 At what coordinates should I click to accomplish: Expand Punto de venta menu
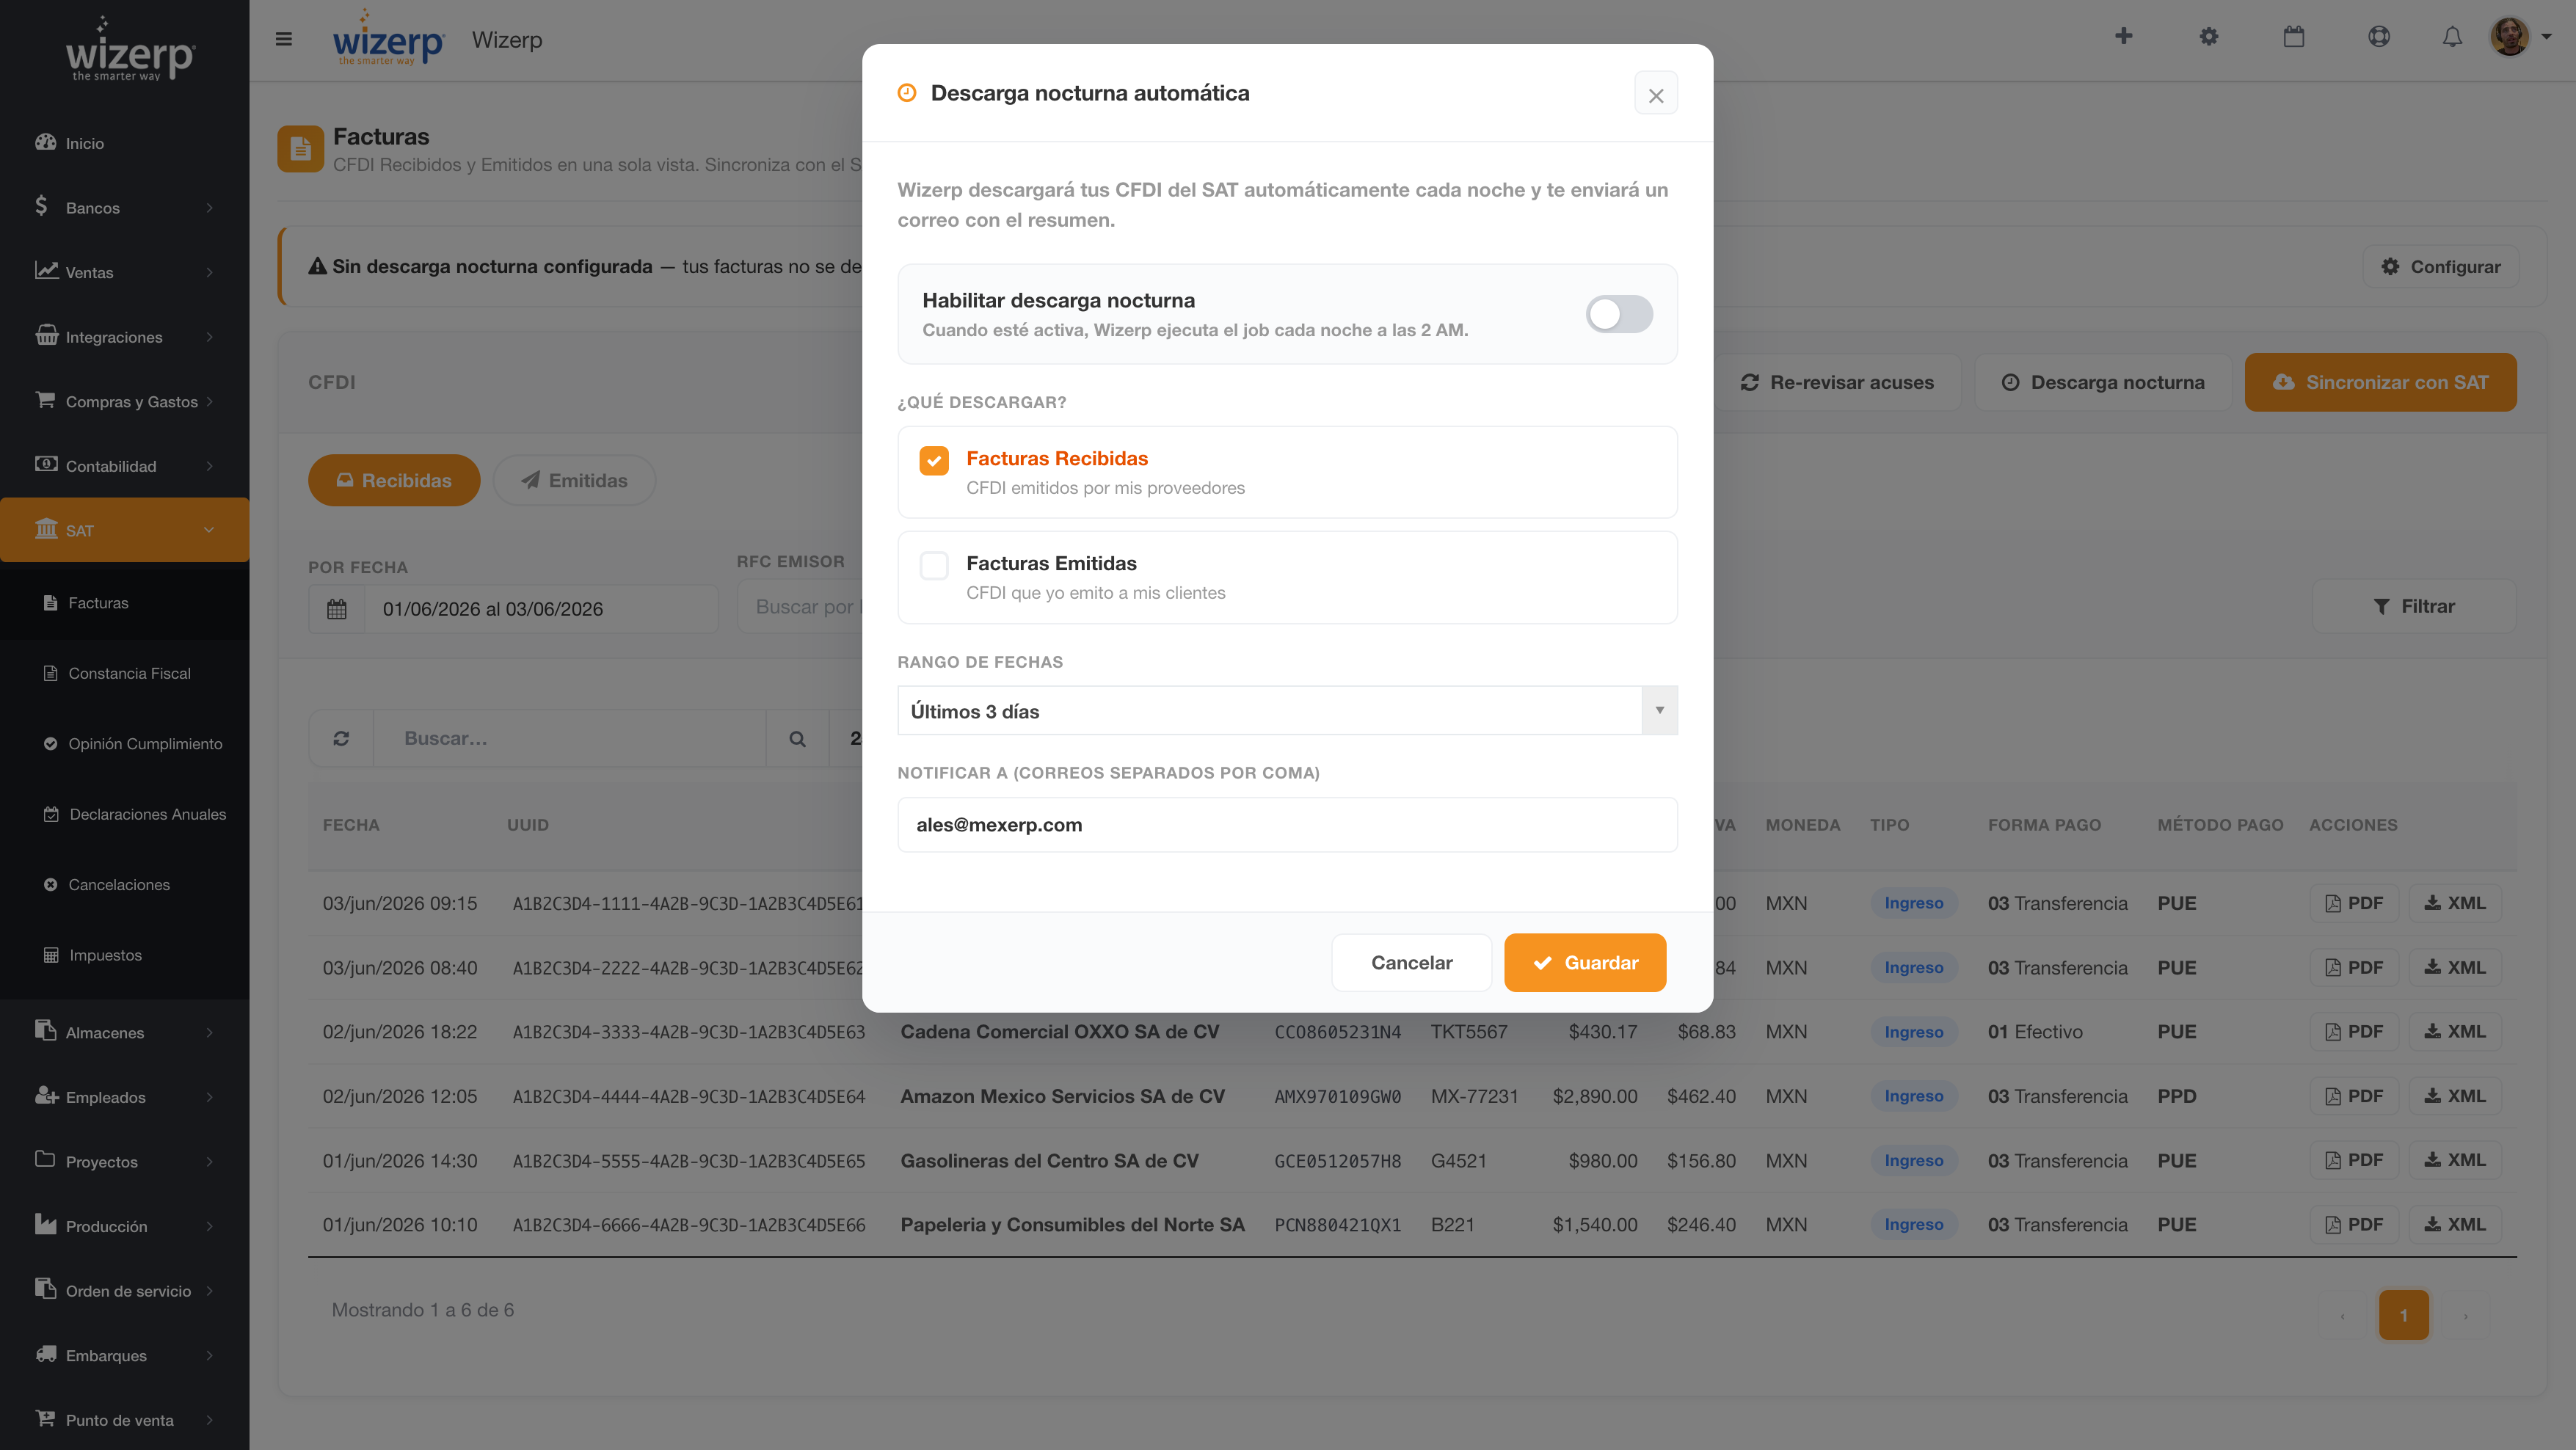tap(124, 1420)
